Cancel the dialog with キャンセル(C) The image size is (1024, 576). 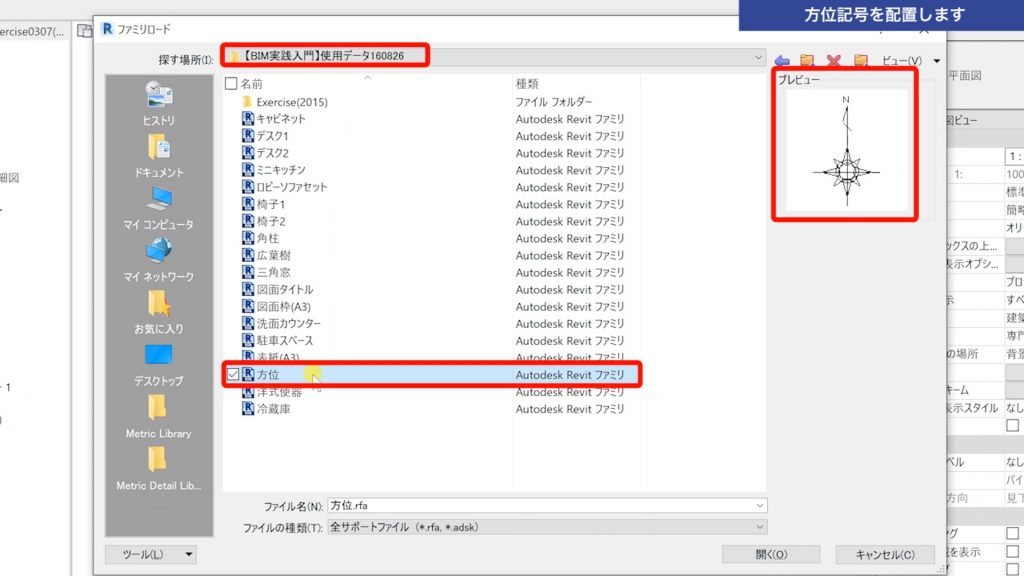pyautogui.click(x=885, y=553)
